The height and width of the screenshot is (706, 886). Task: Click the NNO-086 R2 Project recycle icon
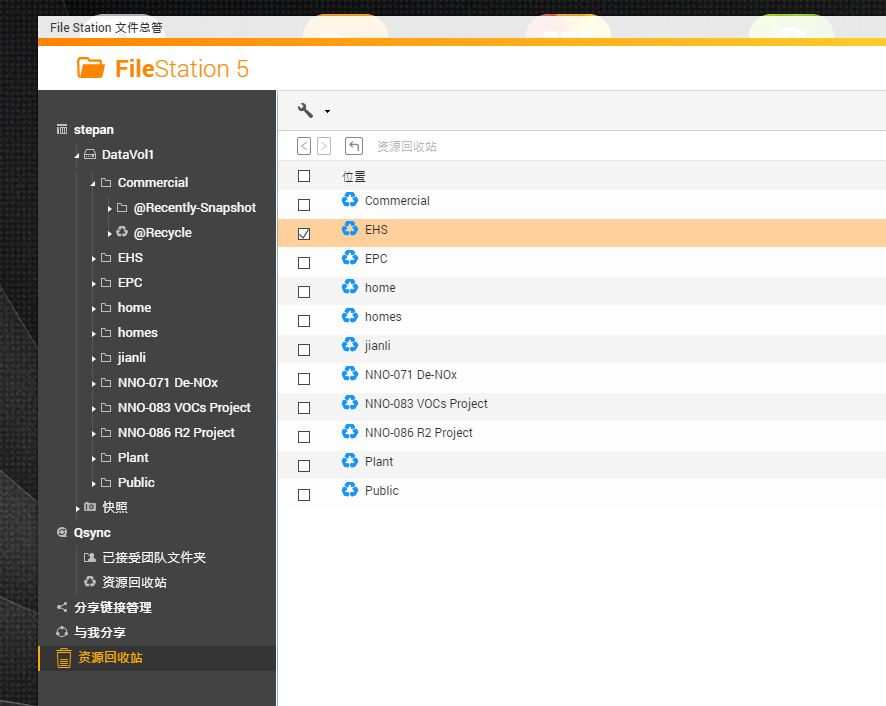click(x=350, y=432)
